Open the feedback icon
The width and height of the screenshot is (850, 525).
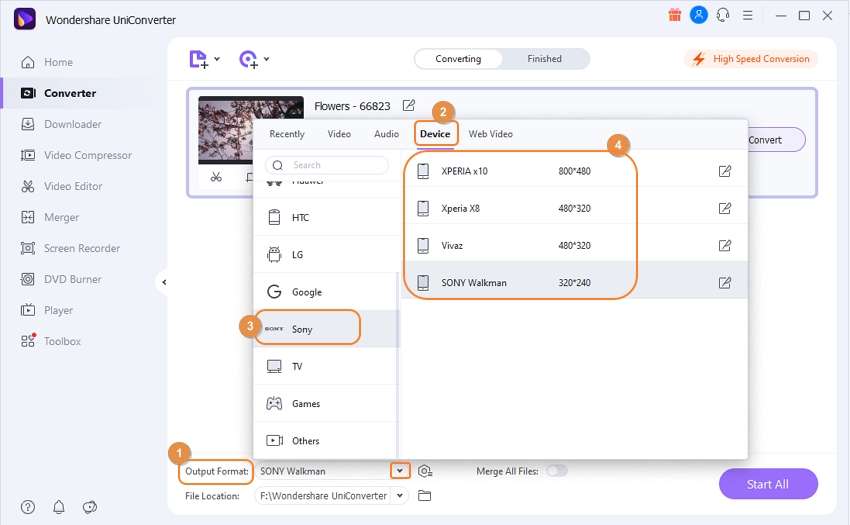tap(89, 507)
